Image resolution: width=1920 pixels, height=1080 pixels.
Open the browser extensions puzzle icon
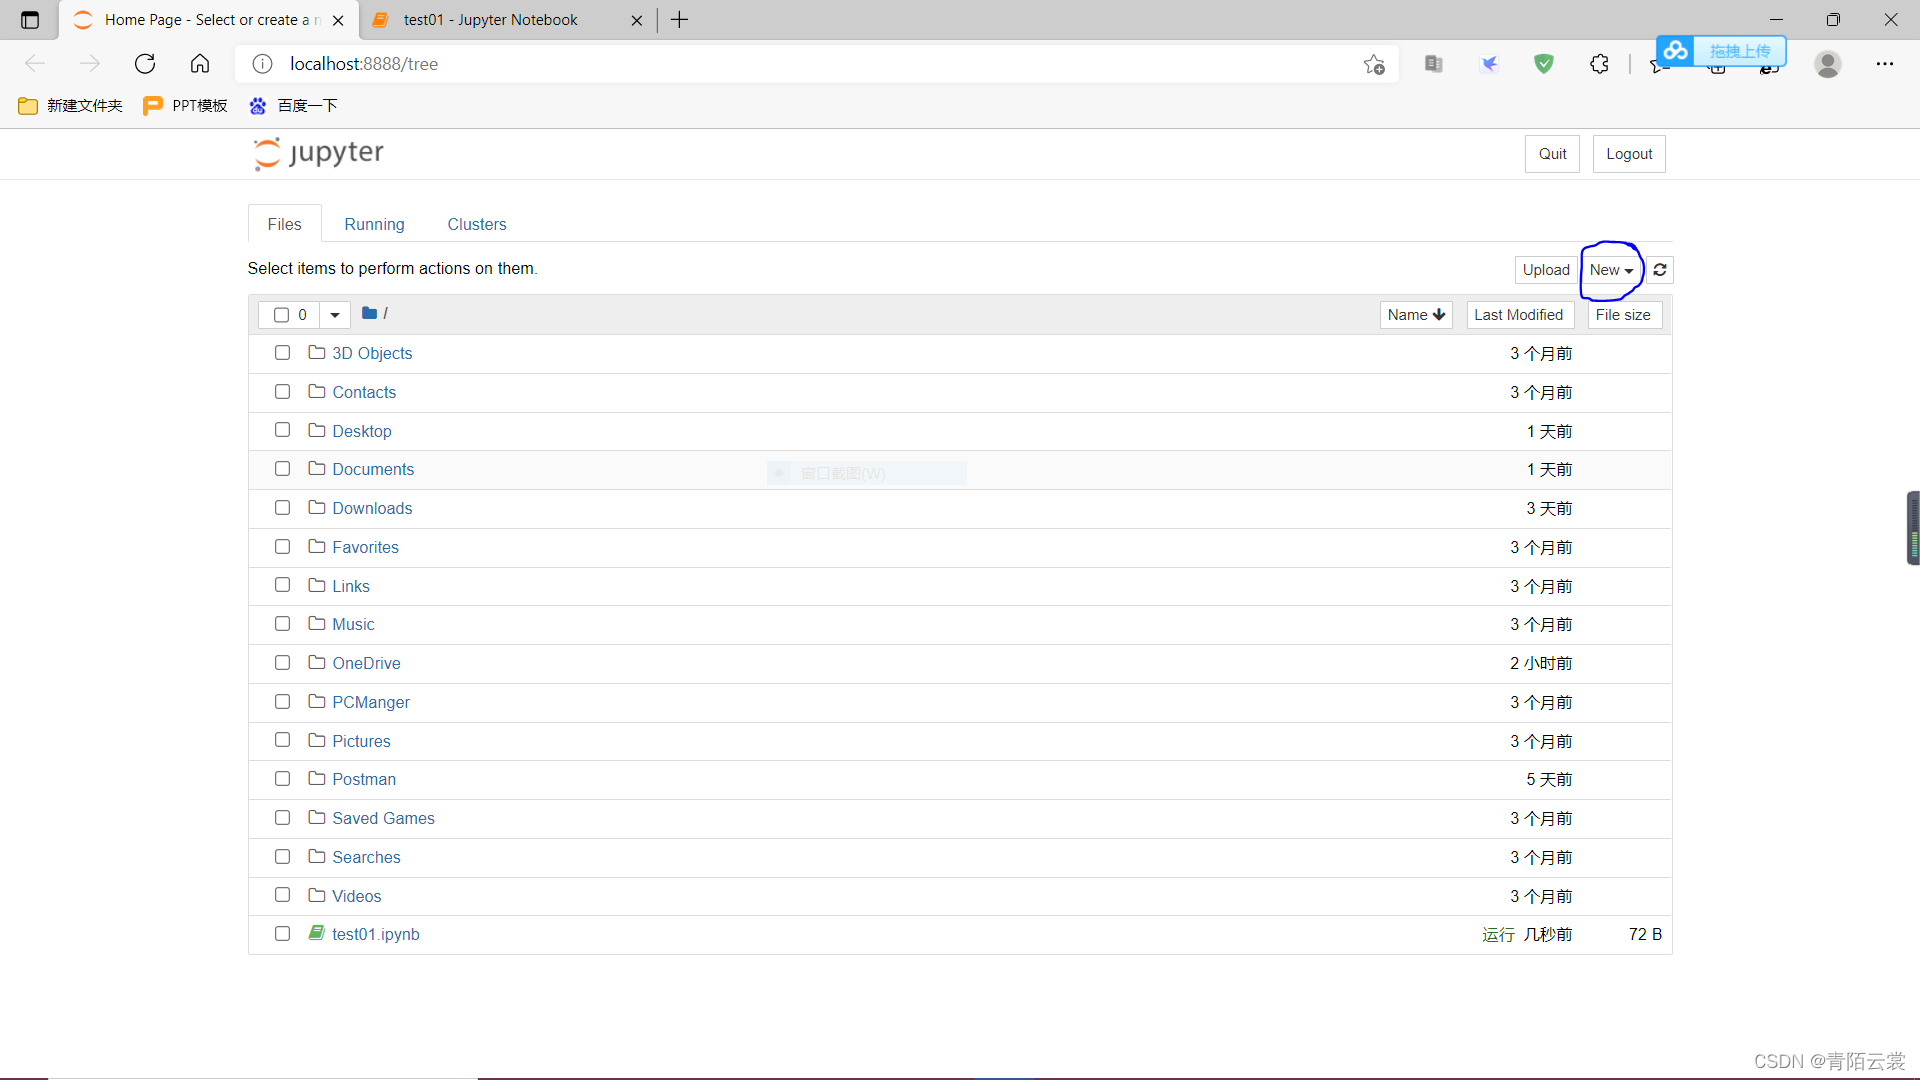point(1599,64)
